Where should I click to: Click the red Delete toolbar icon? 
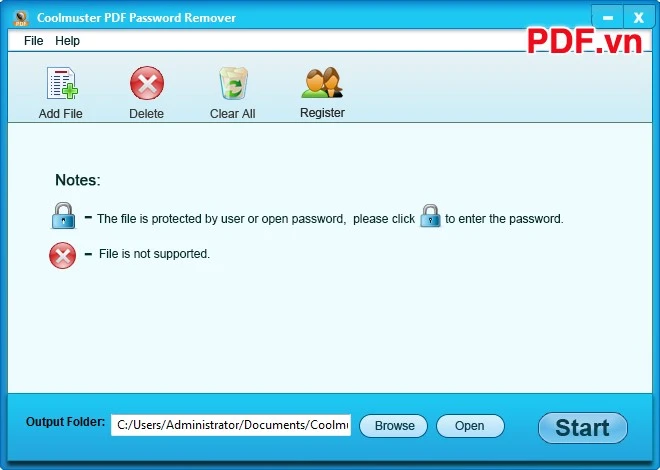[146, 83]
